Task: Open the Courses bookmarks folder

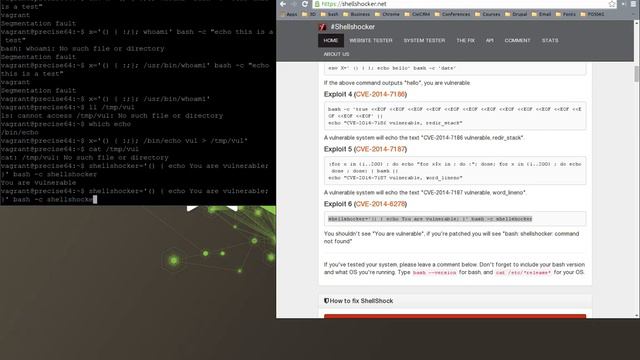Action: (487, 14)
